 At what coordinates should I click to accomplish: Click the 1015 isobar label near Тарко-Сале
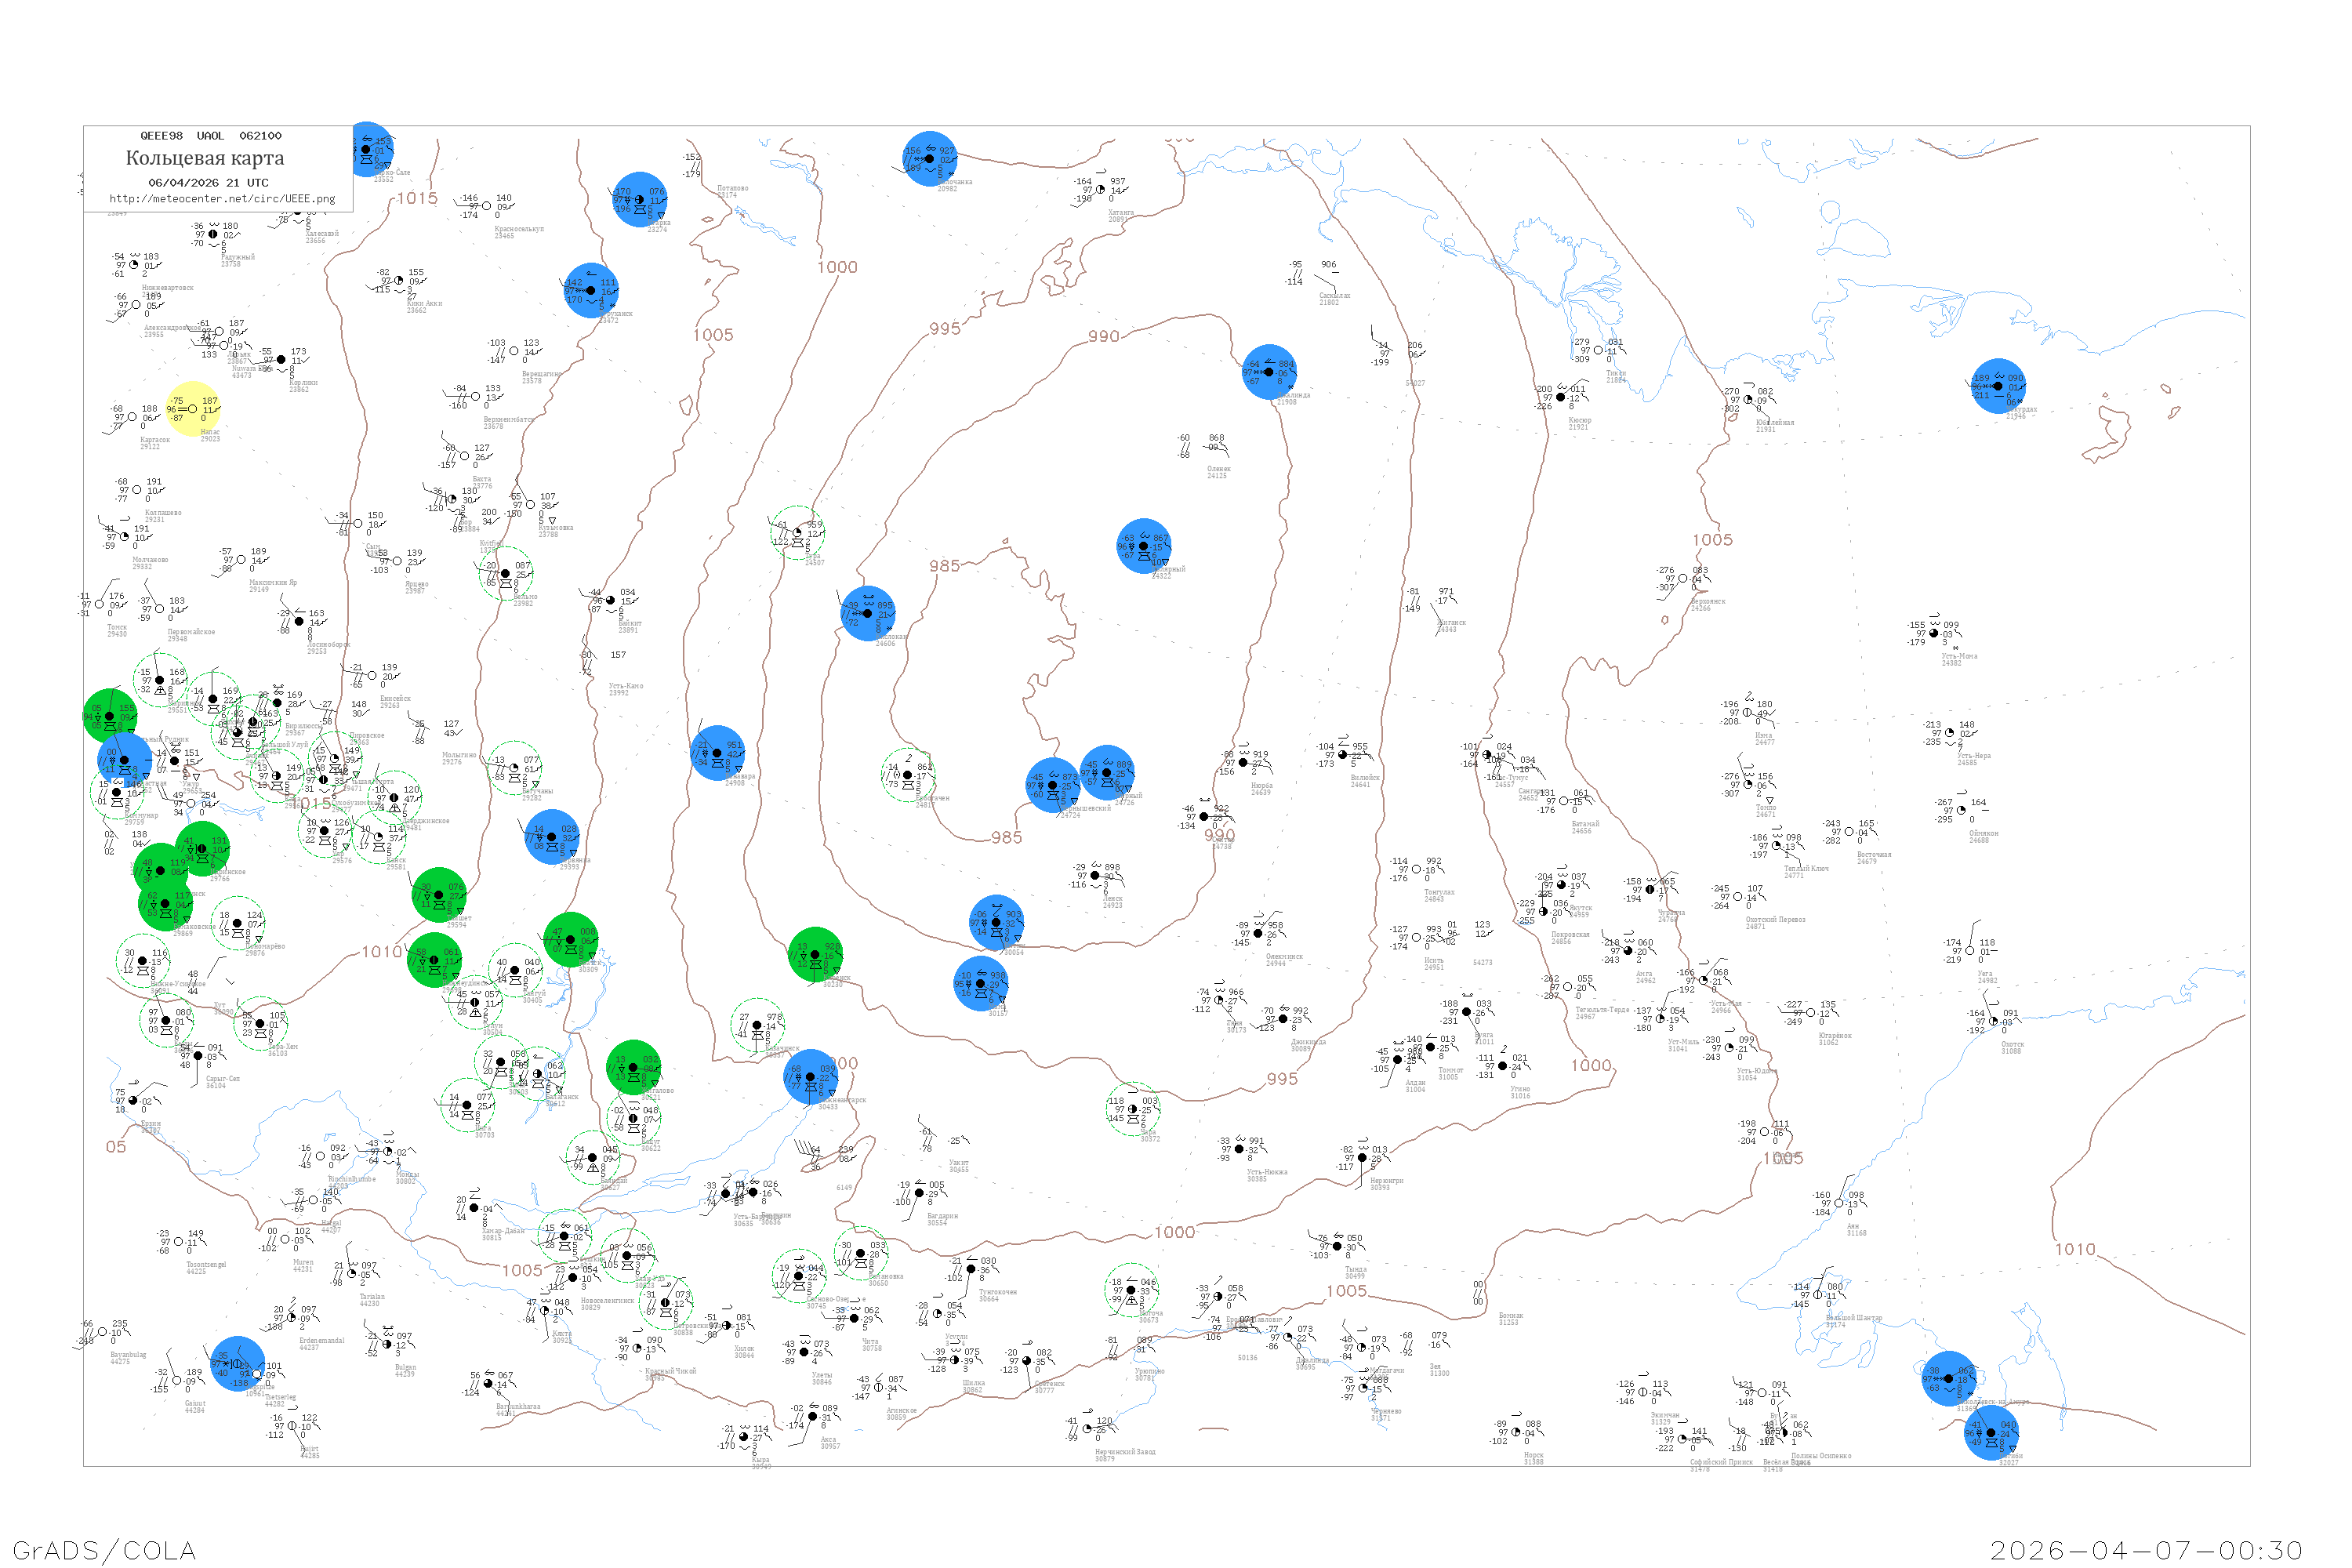click(417, 198)
